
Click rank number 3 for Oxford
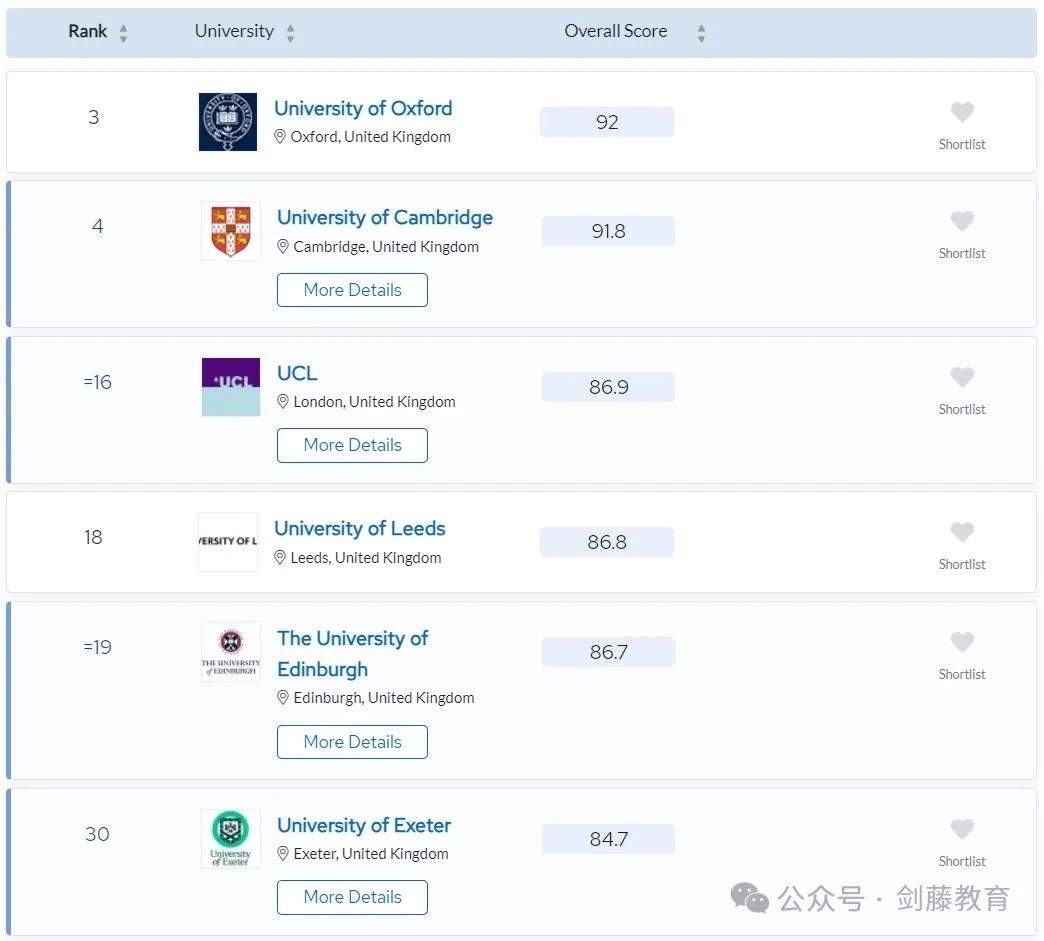(94, 117)
